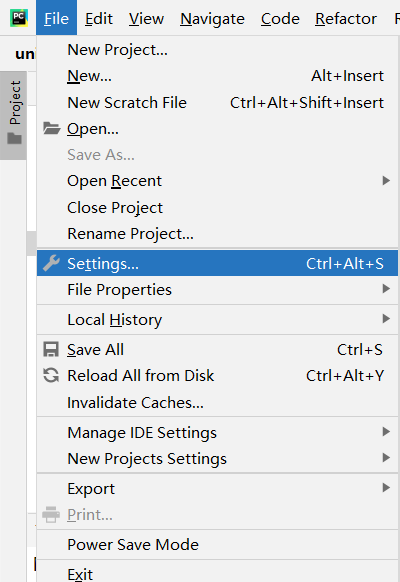Screen dimensions: 400x582
Task: Expand the File Properties submenu arrow
Action: click(x=386, y=289)
